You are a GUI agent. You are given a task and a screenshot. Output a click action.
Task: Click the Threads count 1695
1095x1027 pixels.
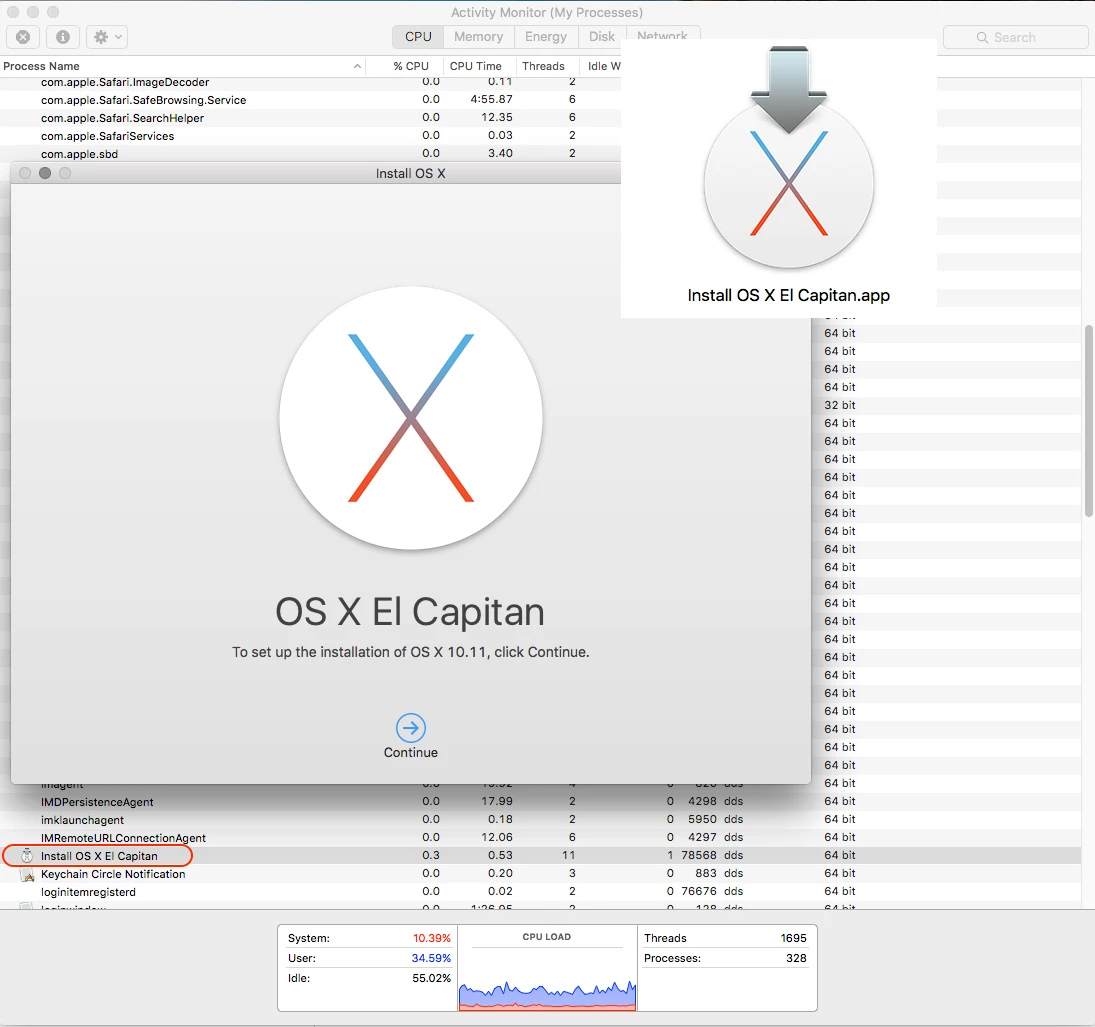[x=793, y=938]
